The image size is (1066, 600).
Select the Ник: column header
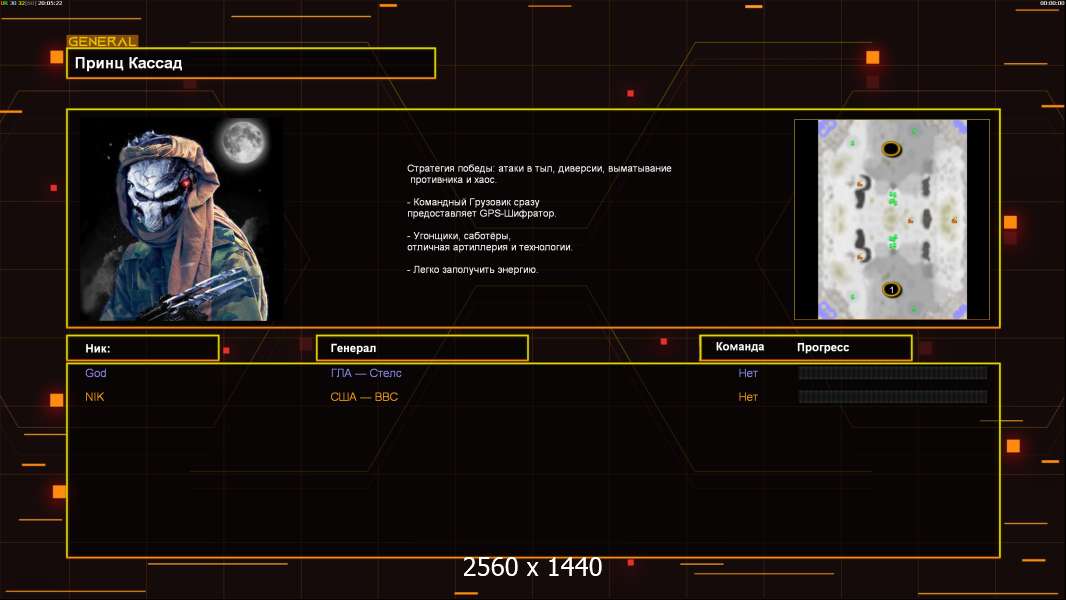click(142, 348)
